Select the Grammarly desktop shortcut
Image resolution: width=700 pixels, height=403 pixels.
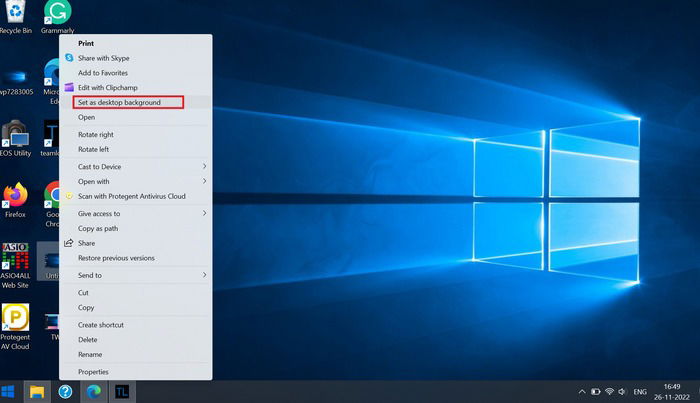(57, 17)
